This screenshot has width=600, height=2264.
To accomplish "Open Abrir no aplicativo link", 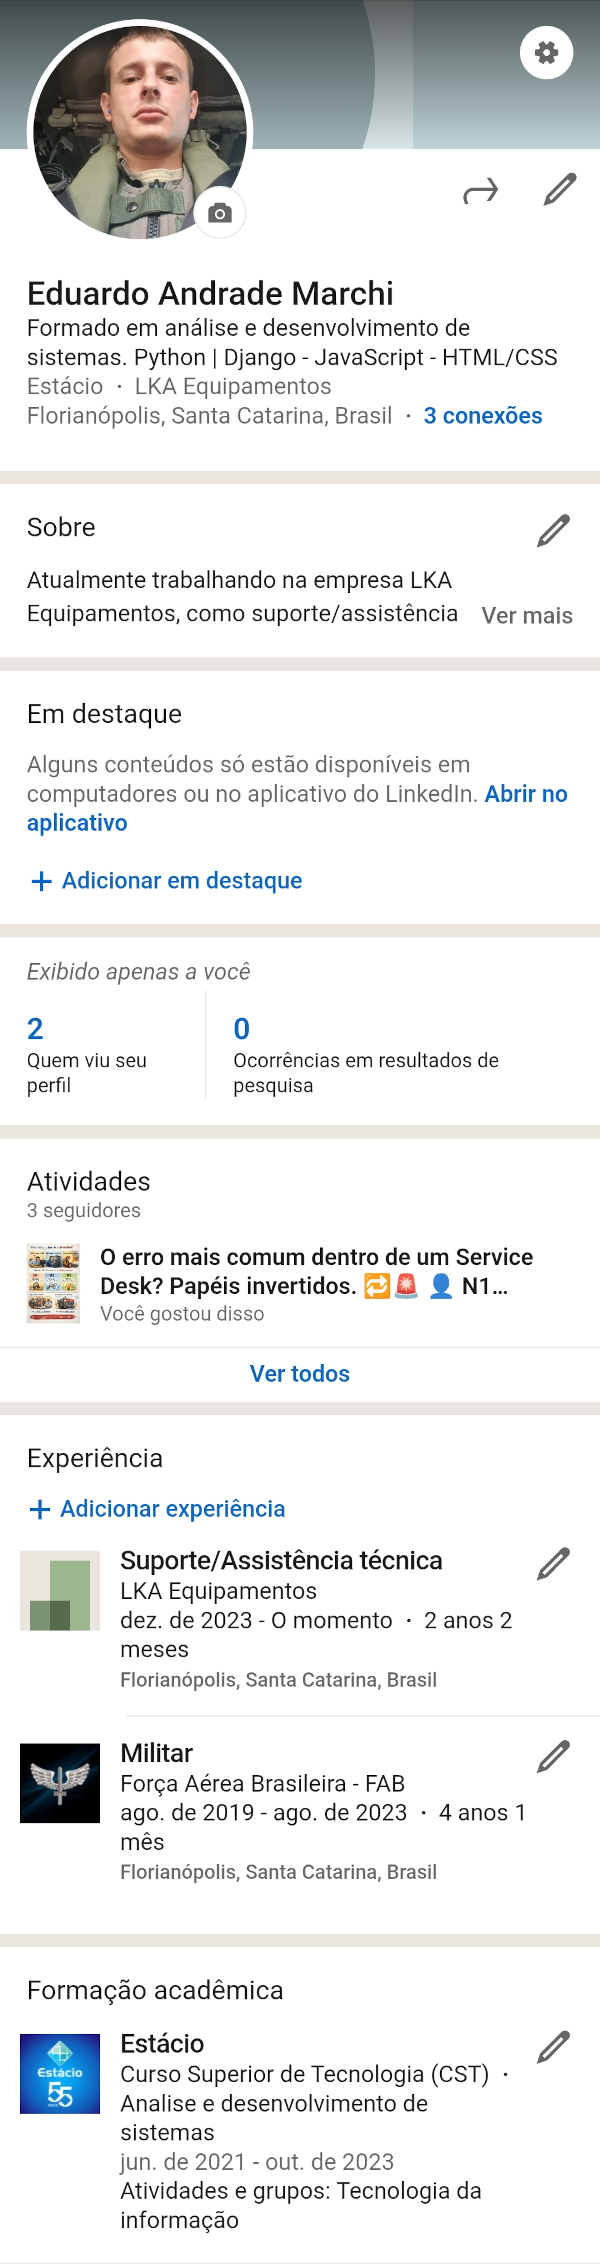I will pos(527,793).
